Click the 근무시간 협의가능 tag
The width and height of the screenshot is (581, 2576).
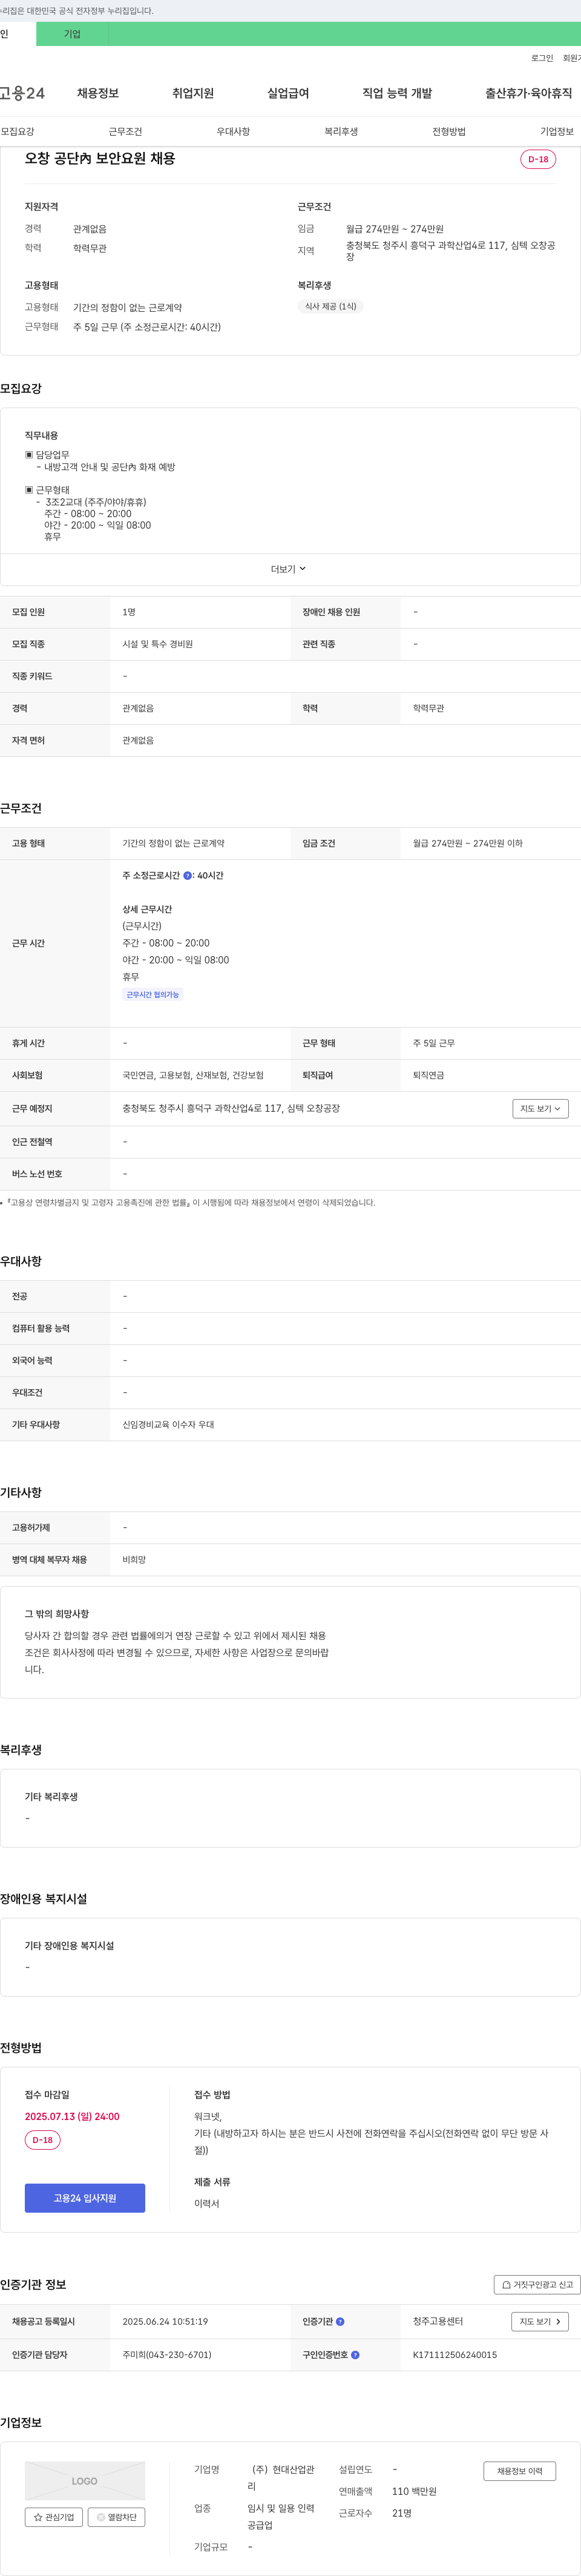click(x=152, y=995)
